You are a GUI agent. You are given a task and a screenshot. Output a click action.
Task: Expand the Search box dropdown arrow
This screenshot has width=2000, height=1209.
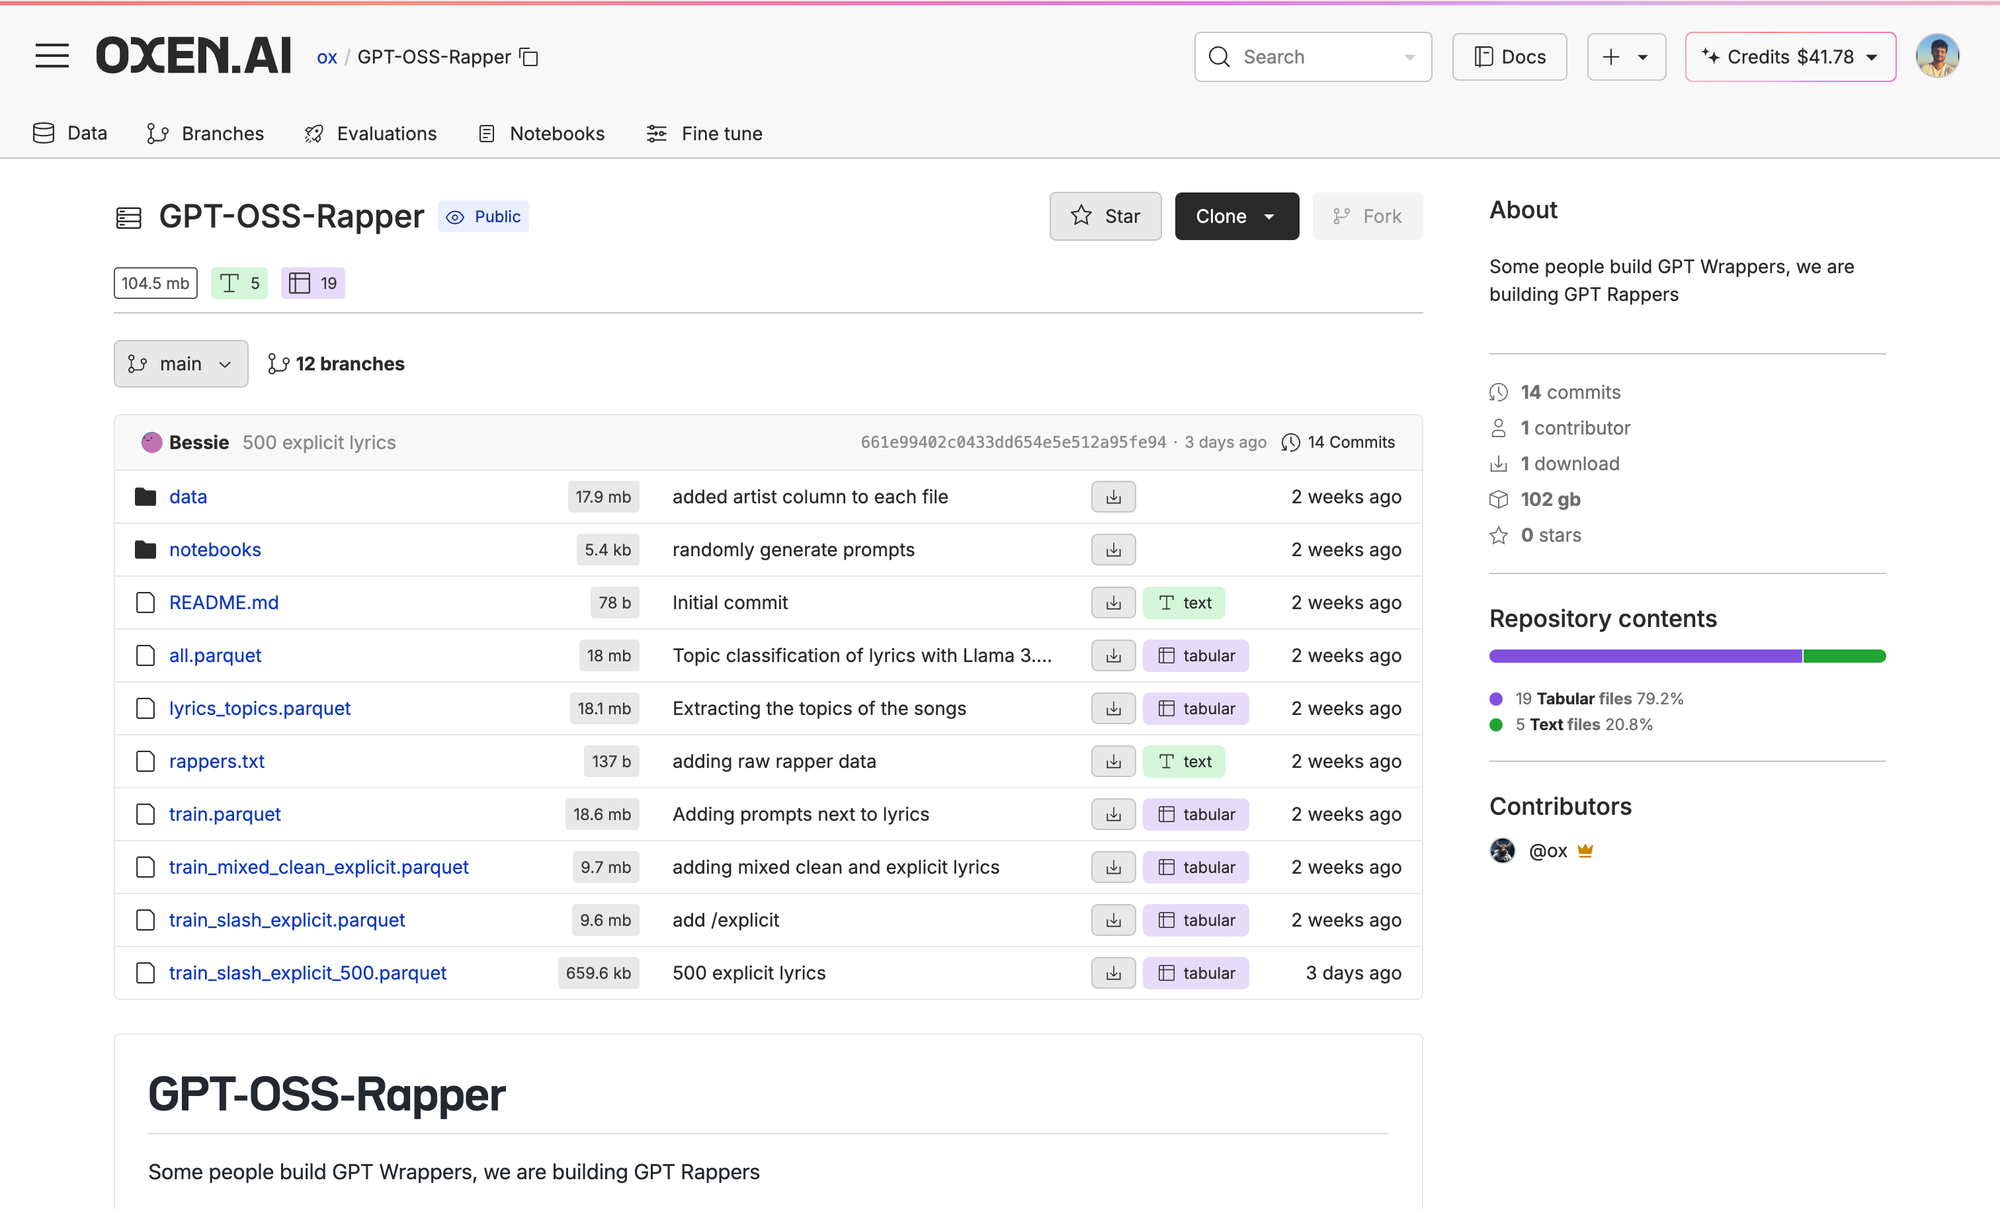click(x=1410, y=57)
